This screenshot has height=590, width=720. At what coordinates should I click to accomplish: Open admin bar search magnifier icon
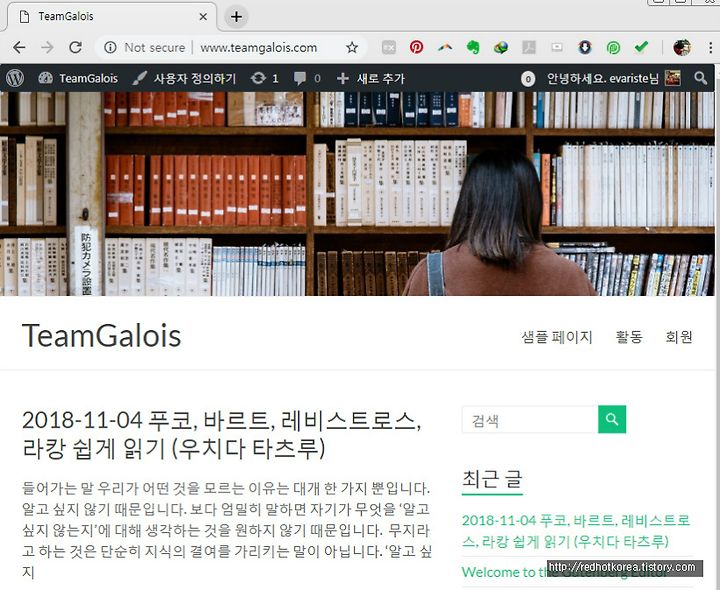(700, 78)
